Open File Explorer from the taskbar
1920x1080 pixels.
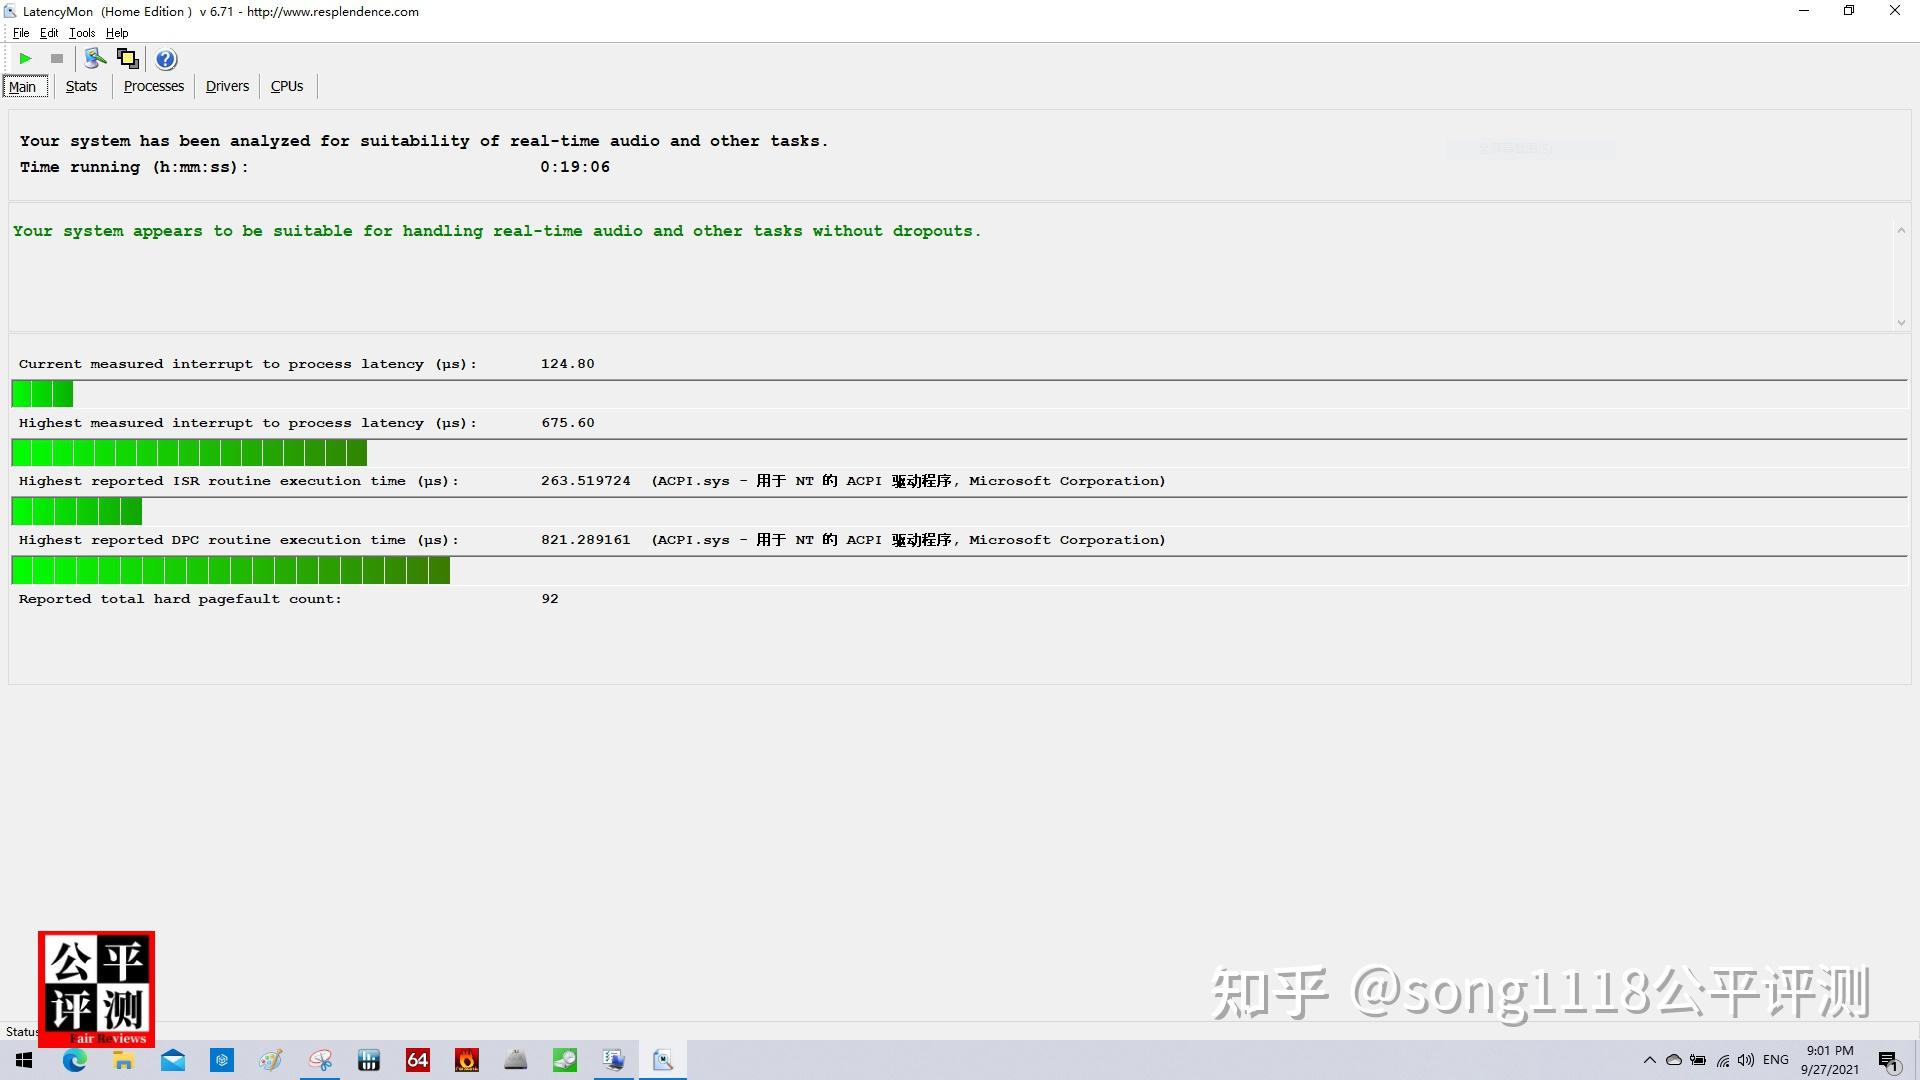pyautogui.click(x=123, y=1059)
